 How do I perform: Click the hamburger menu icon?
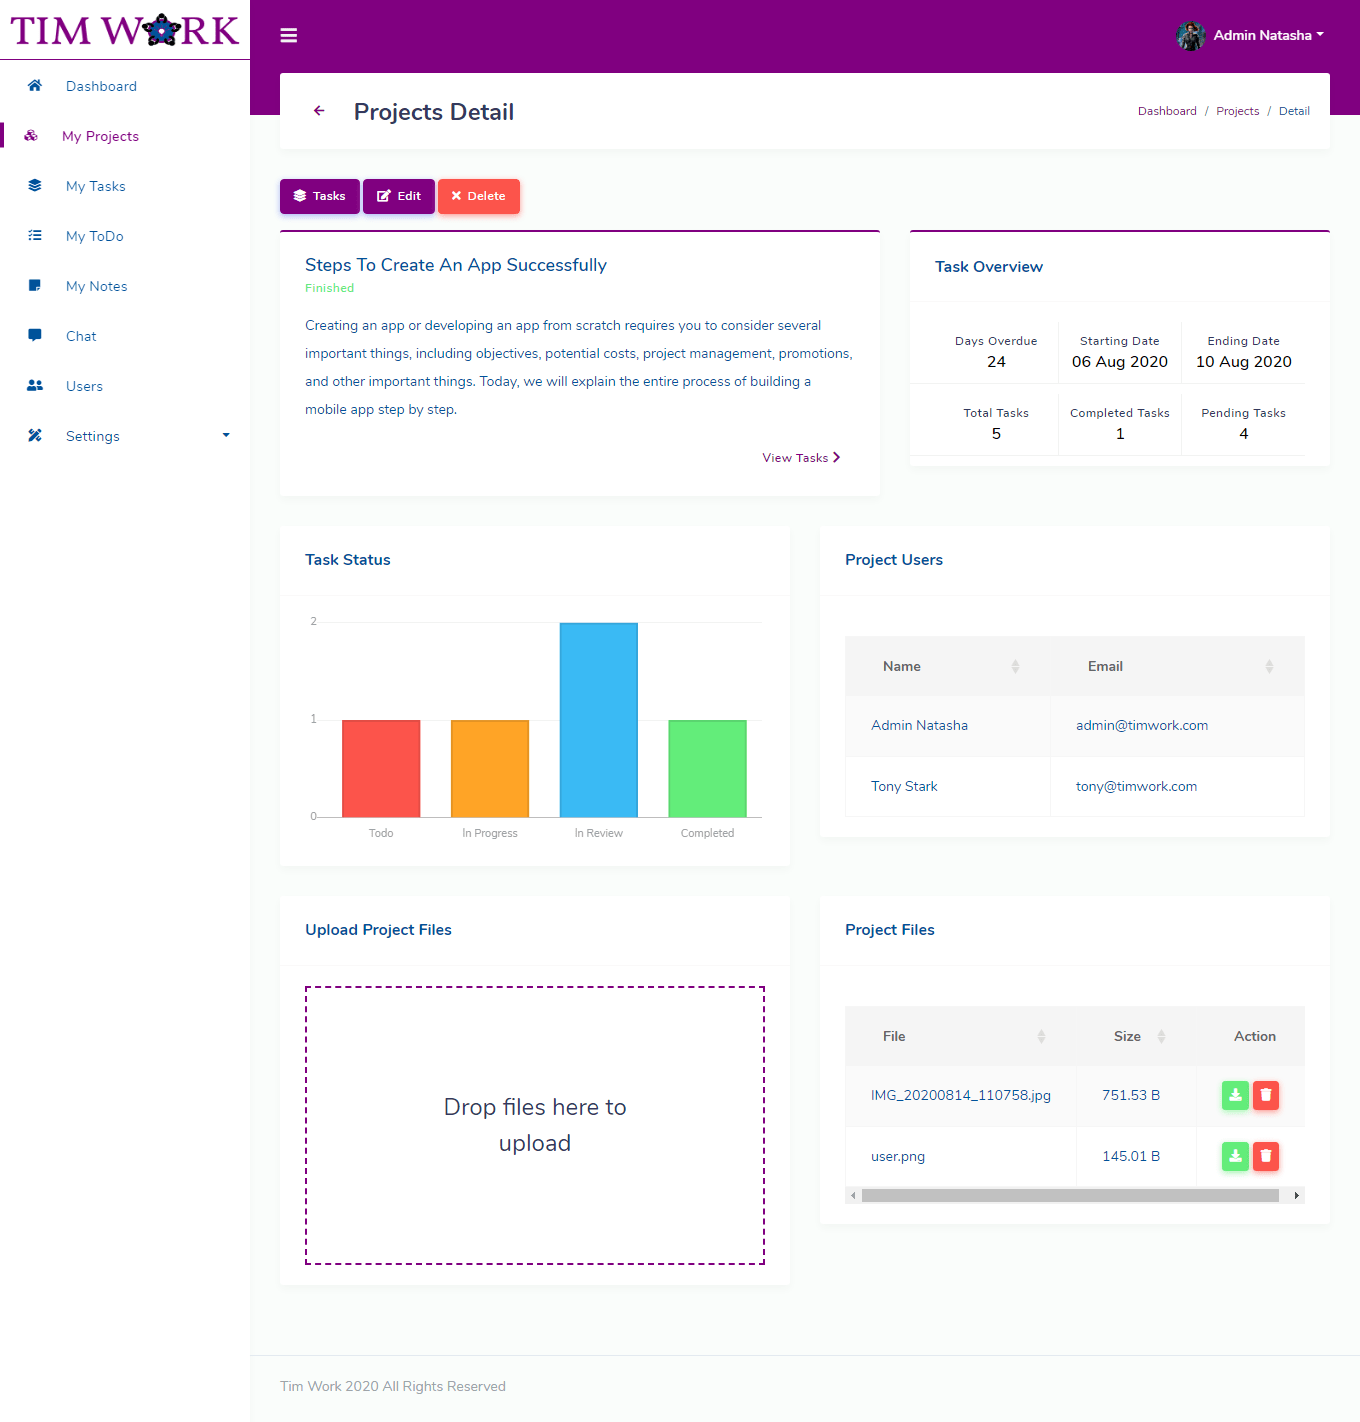pos(289,36)
